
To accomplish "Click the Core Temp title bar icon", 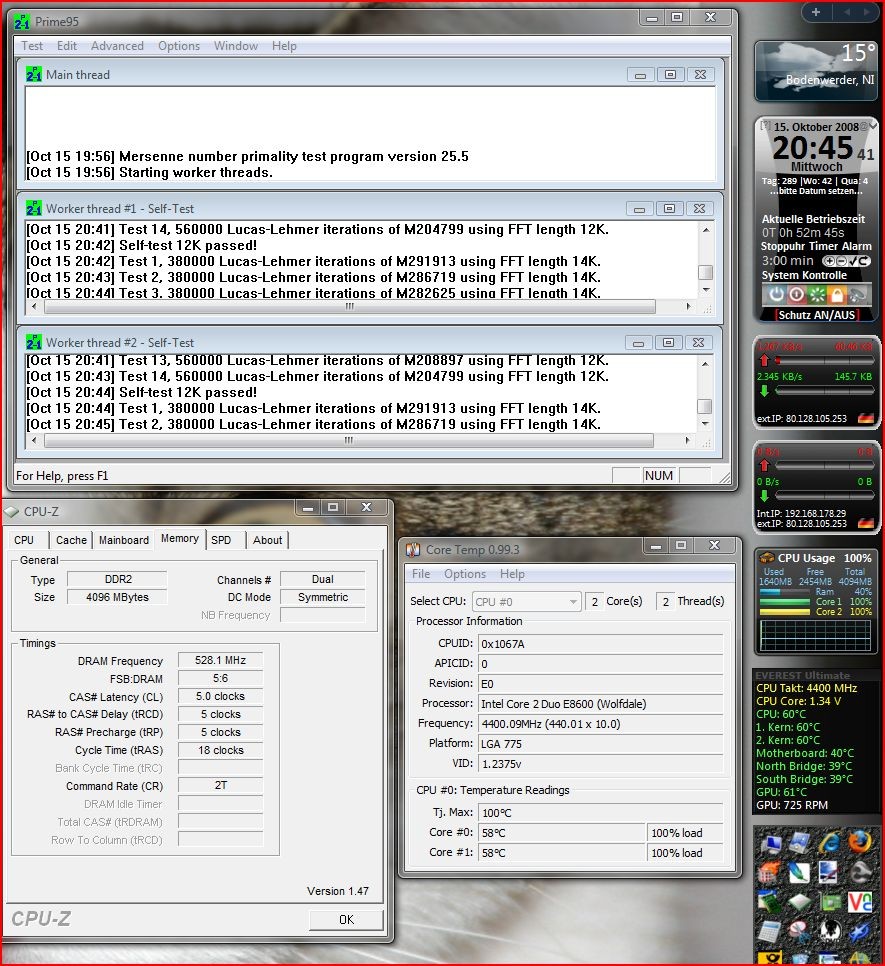I will coord(413,550).
